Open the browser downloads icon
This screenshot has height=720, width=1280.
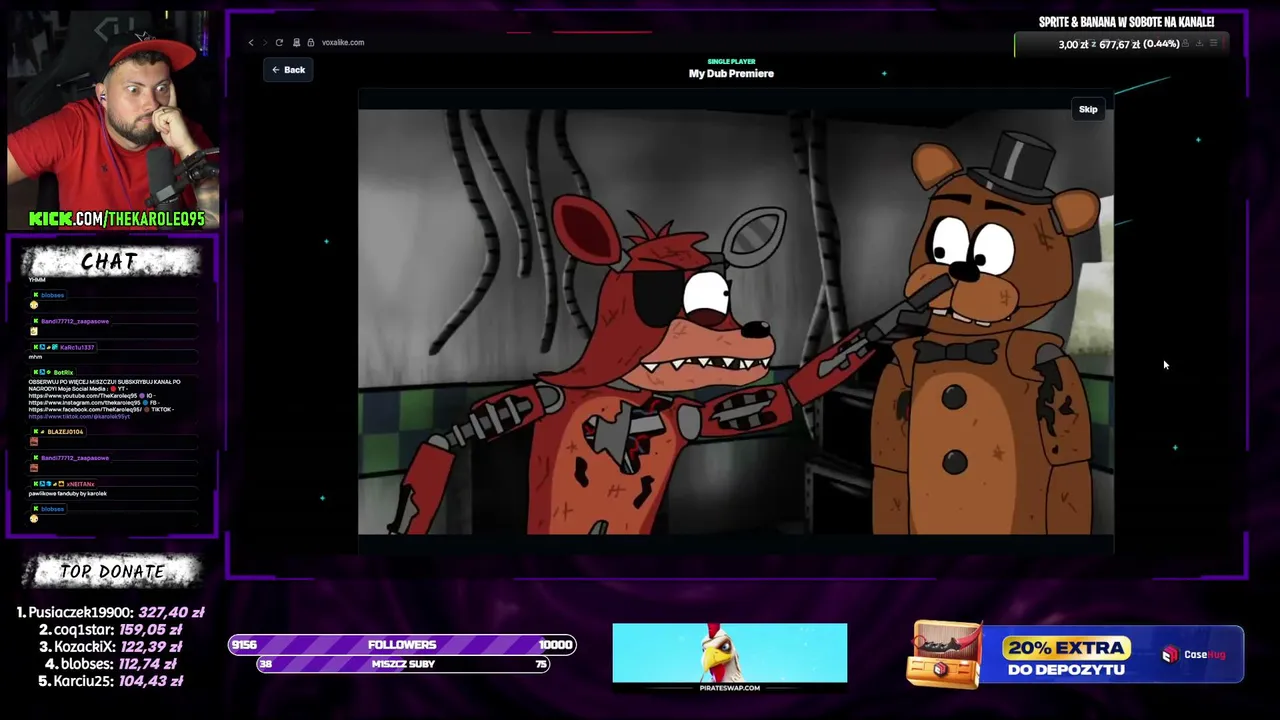pos(1200,43)
